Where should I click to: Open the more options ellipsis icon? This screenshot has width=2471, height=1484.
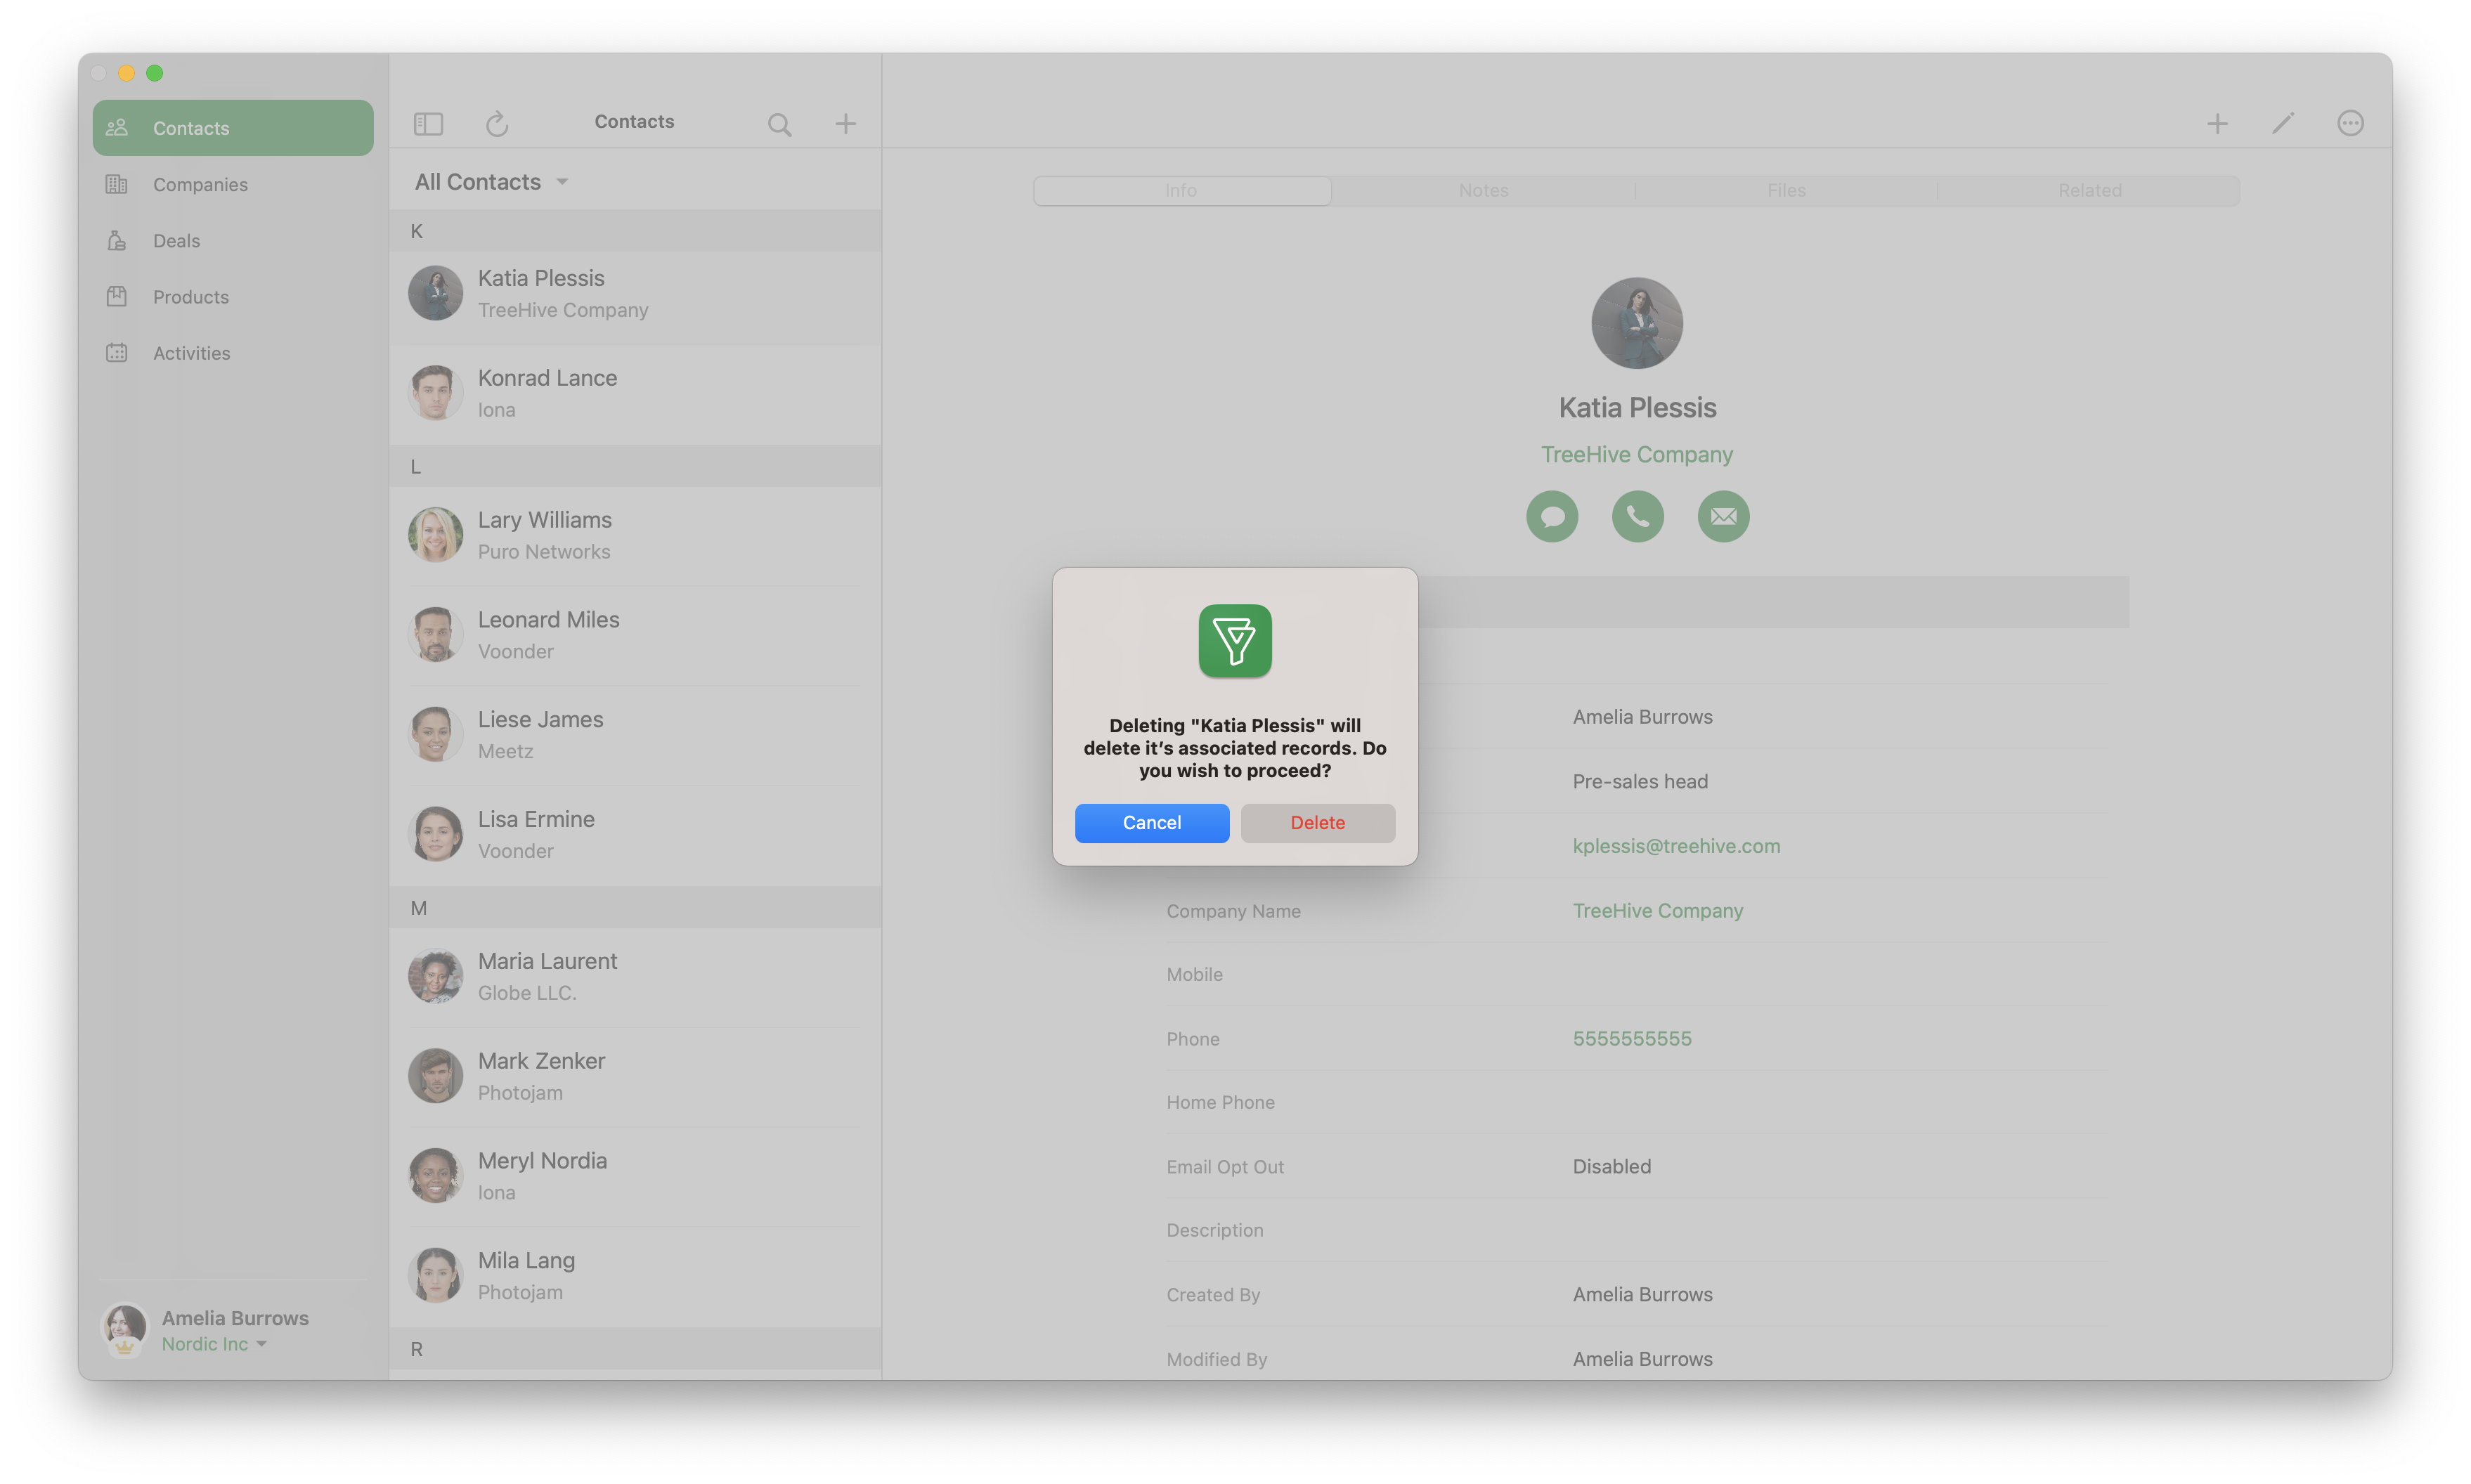coord(2349,123)
